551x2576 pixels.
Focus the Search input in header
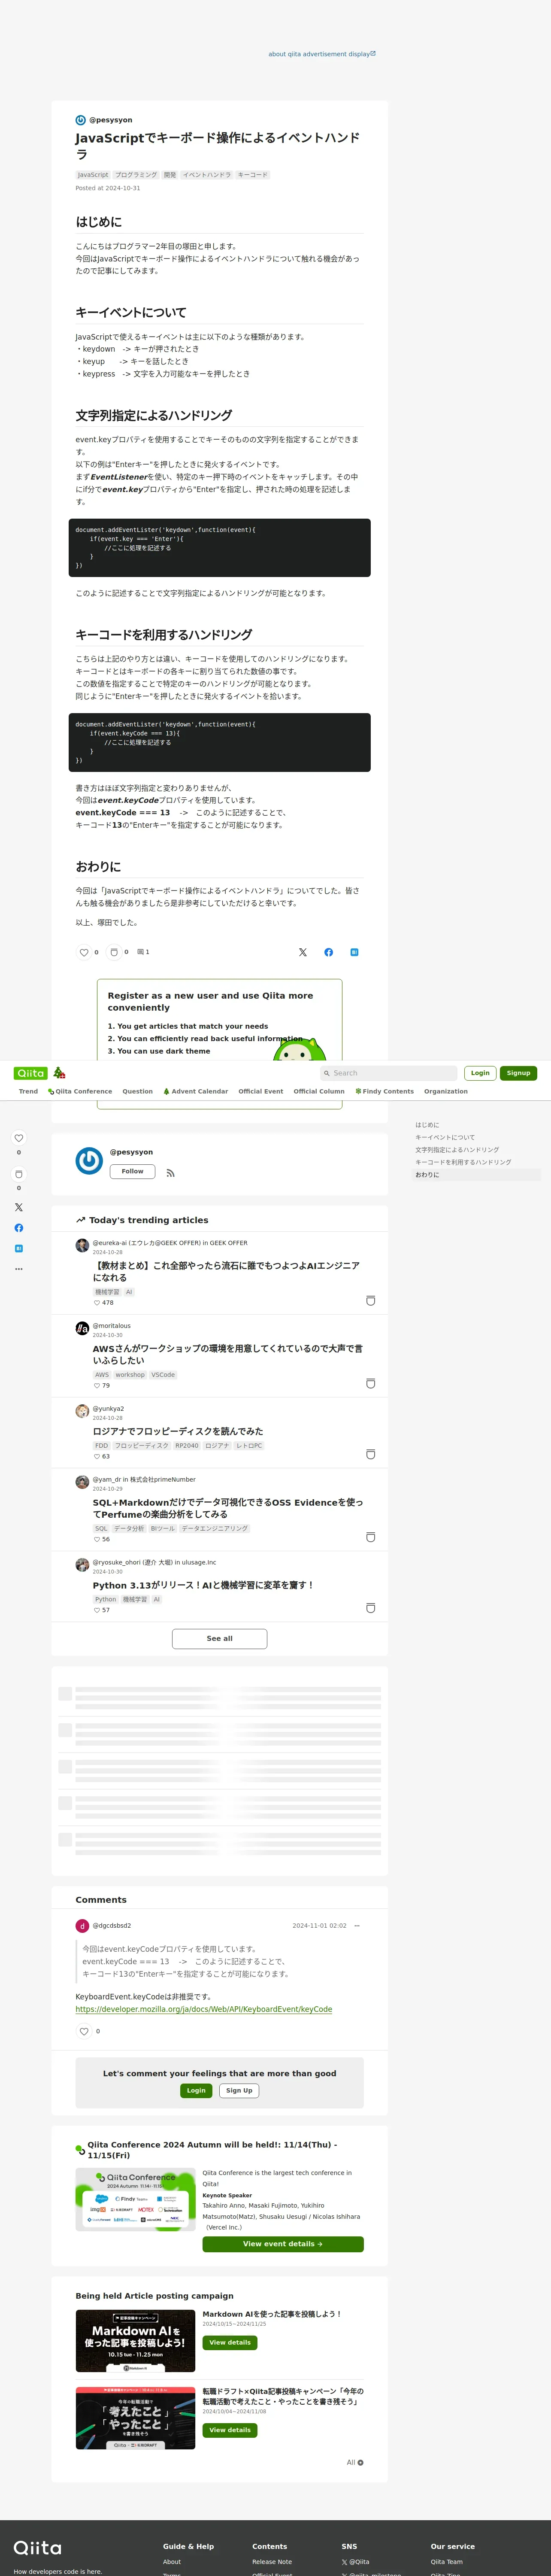[x=388, y=1073]
